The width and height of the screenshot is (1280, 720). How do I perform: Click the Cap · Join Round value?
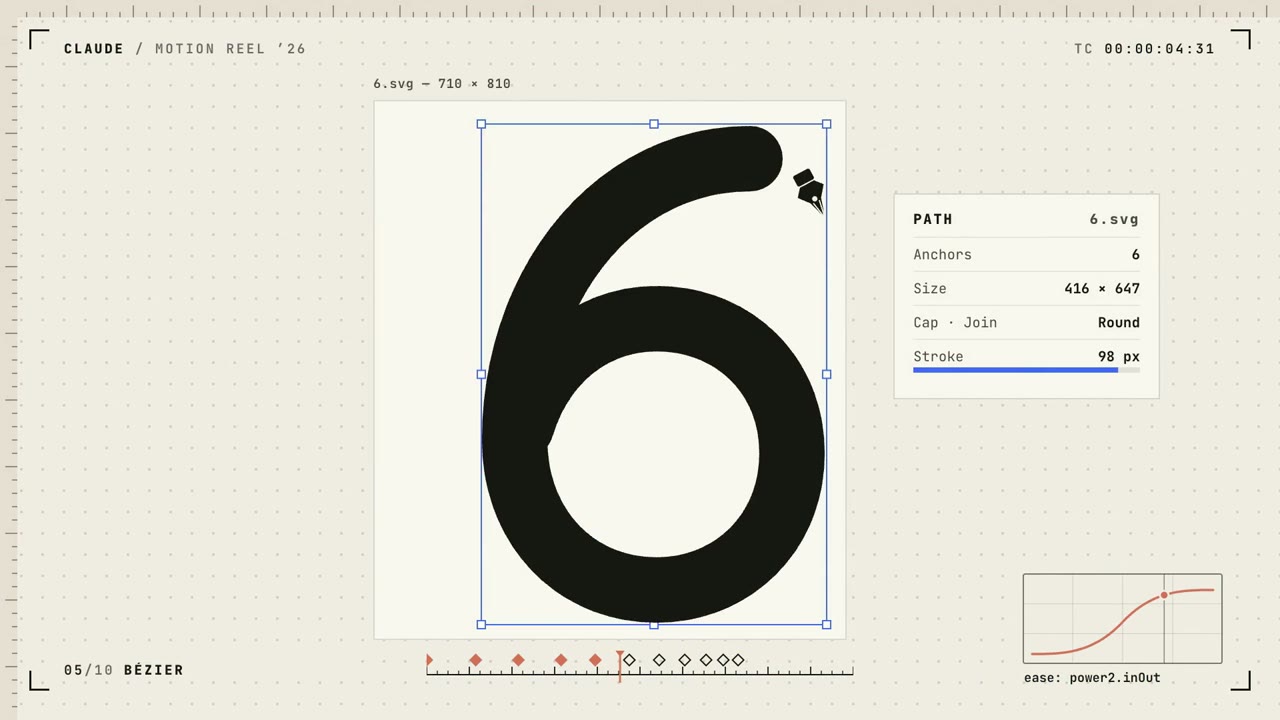pos(1118,322)
